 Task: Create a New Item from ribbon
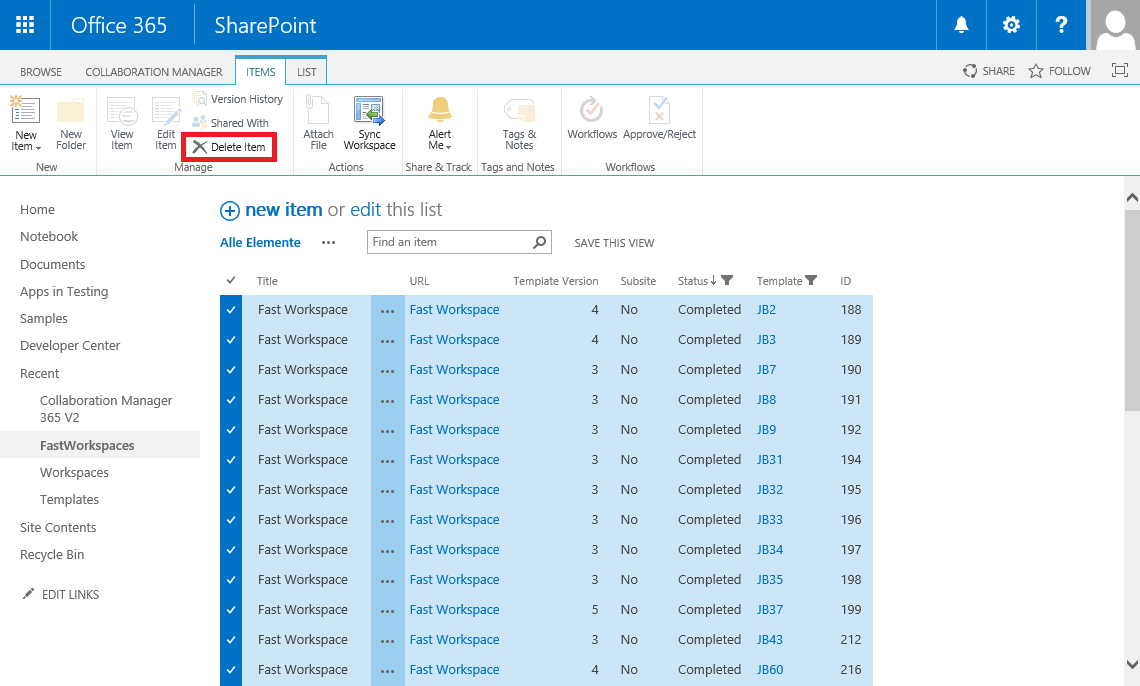[x=25, y=124]
